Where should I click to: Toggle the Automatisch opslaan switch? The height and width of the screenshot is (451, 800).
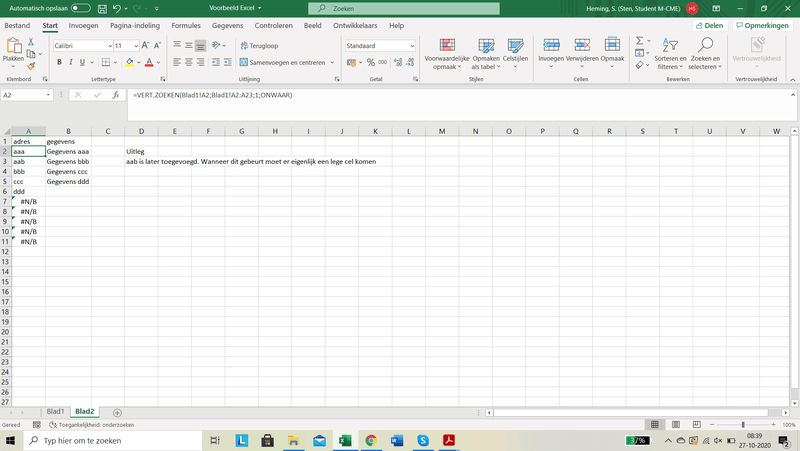[80, 8]
